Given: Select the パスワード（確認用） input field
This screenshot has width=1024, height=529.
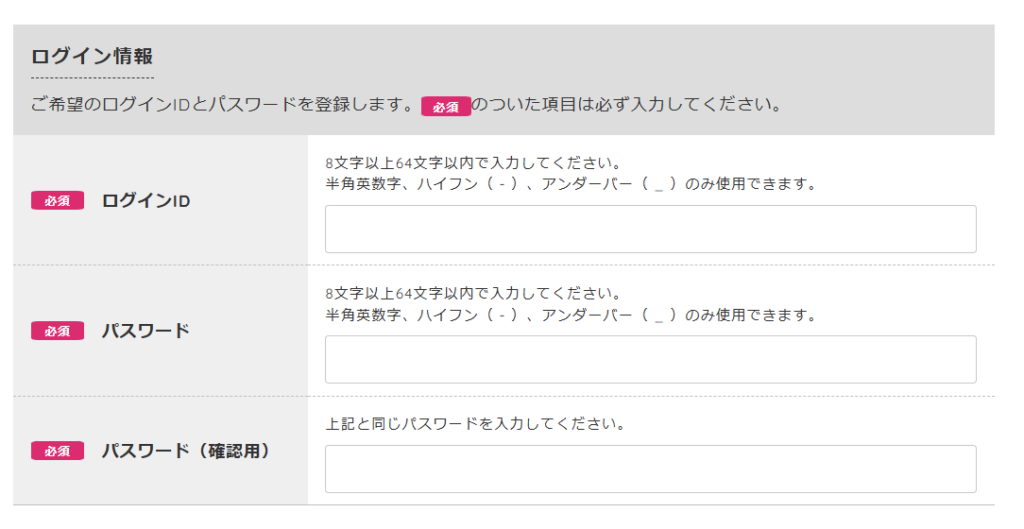Looking at the screenshot, I should [650, 469].
